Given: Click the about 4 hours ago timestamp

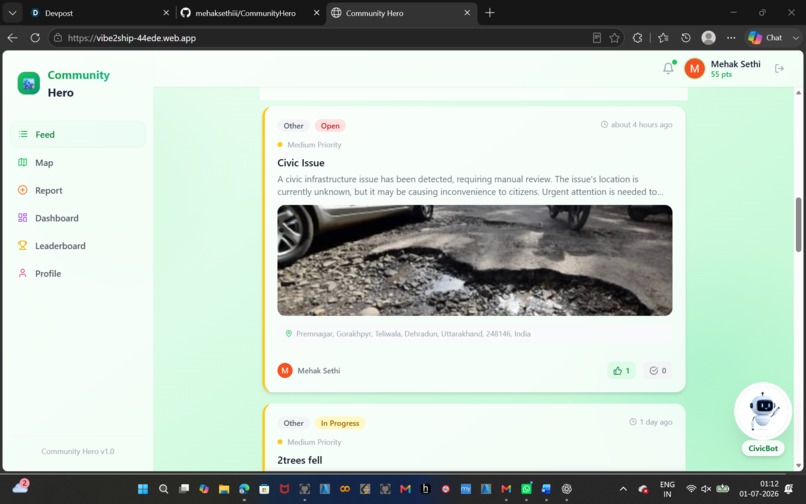Looking at the screenshot, I should click(x=641, y=125).
